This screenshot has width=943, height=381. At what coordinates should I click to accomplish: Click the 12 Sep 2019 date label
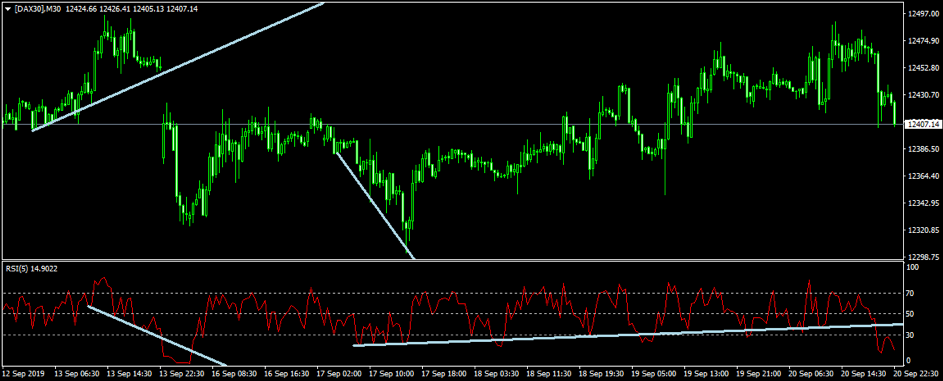[23, 373]
